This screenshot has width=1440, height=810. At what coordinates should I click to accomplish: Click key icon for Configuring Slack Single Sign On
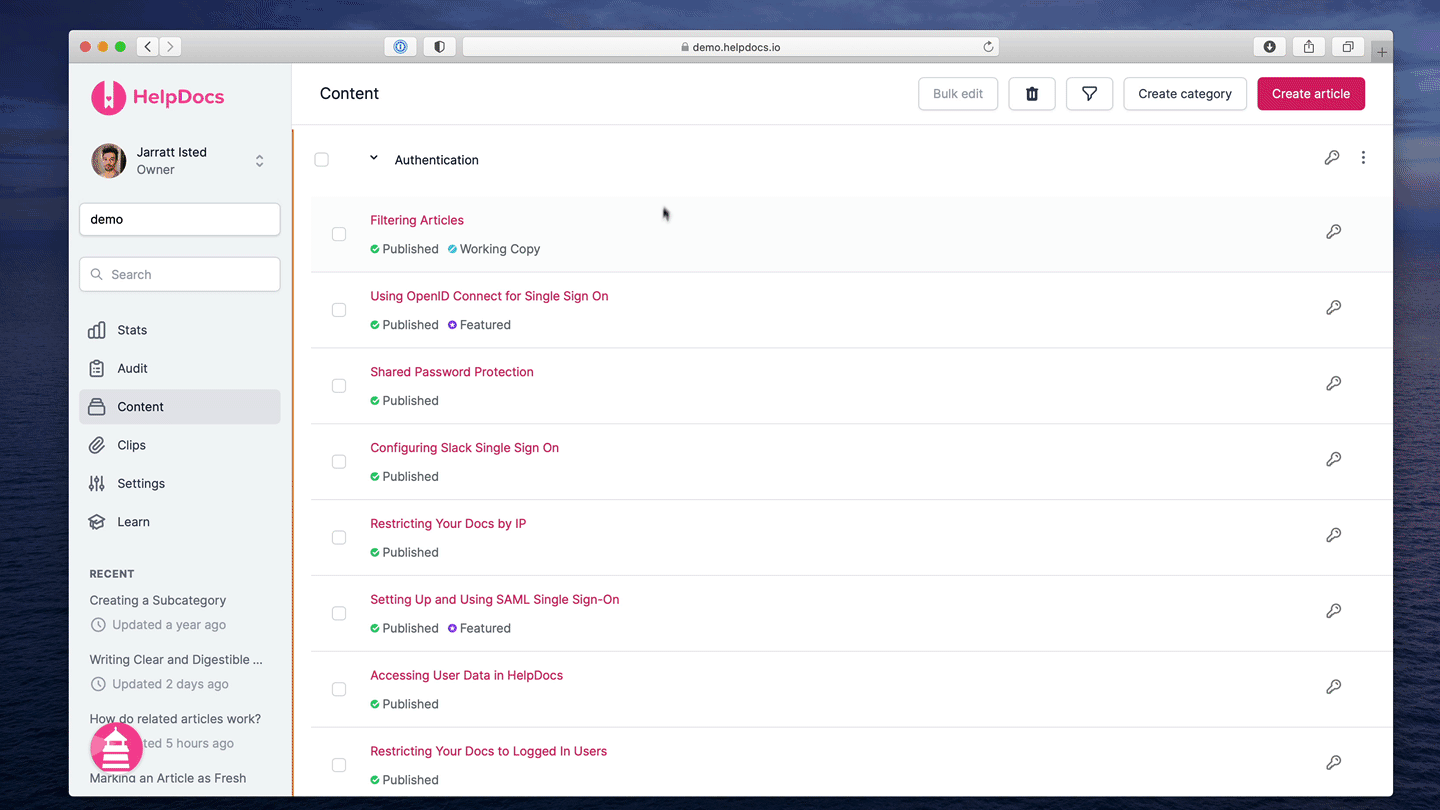point(1333,460)
